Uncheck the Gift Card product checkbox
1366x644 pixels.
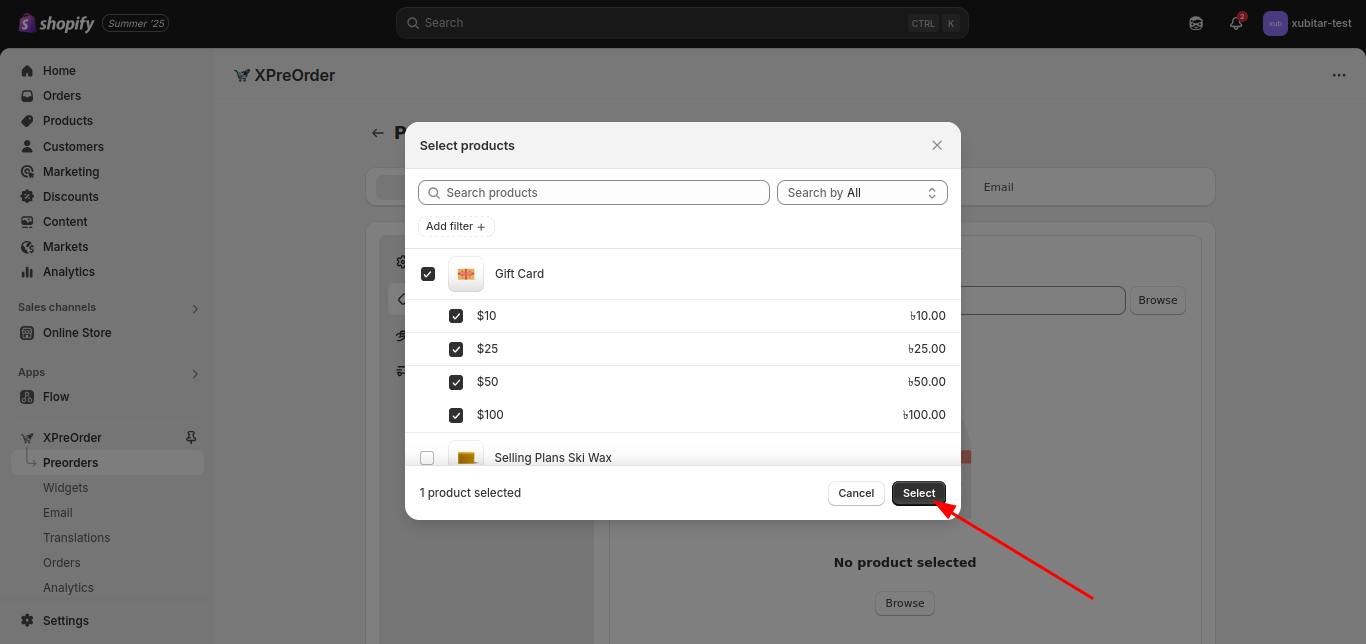tap(428, 274)
